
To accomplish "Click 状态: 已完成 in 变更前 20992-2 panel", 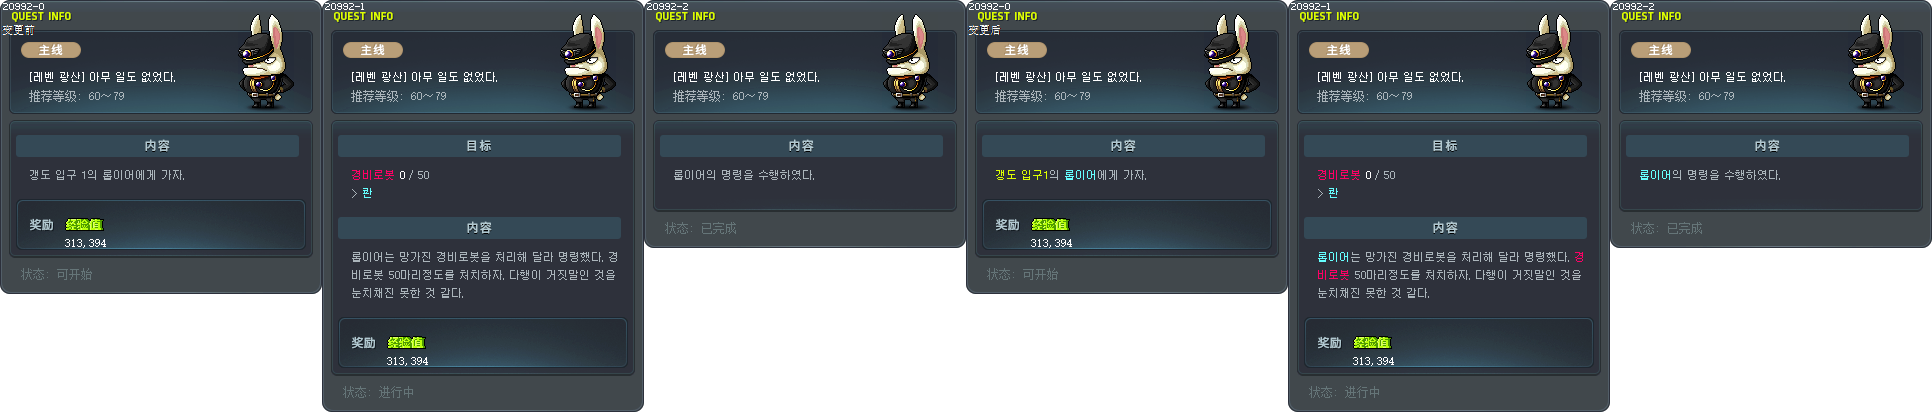I will [x=701, y=229].
